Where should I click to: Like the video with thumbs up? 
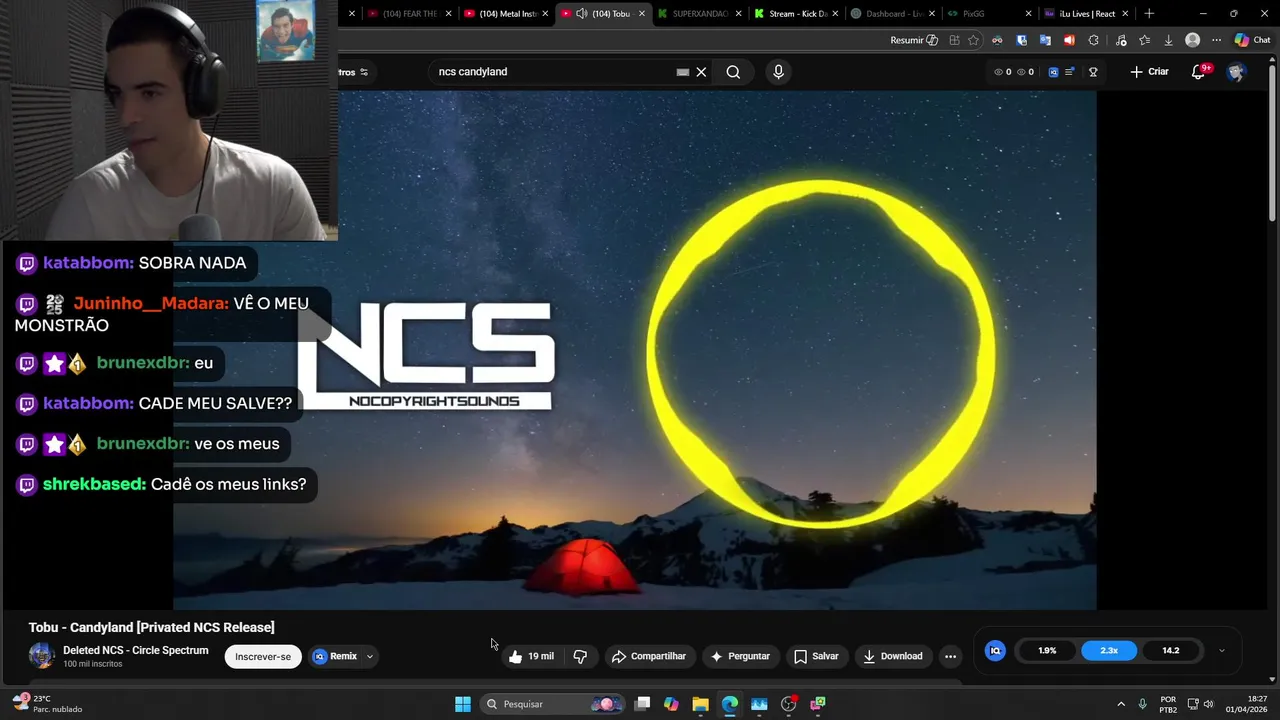click(530, 656)
